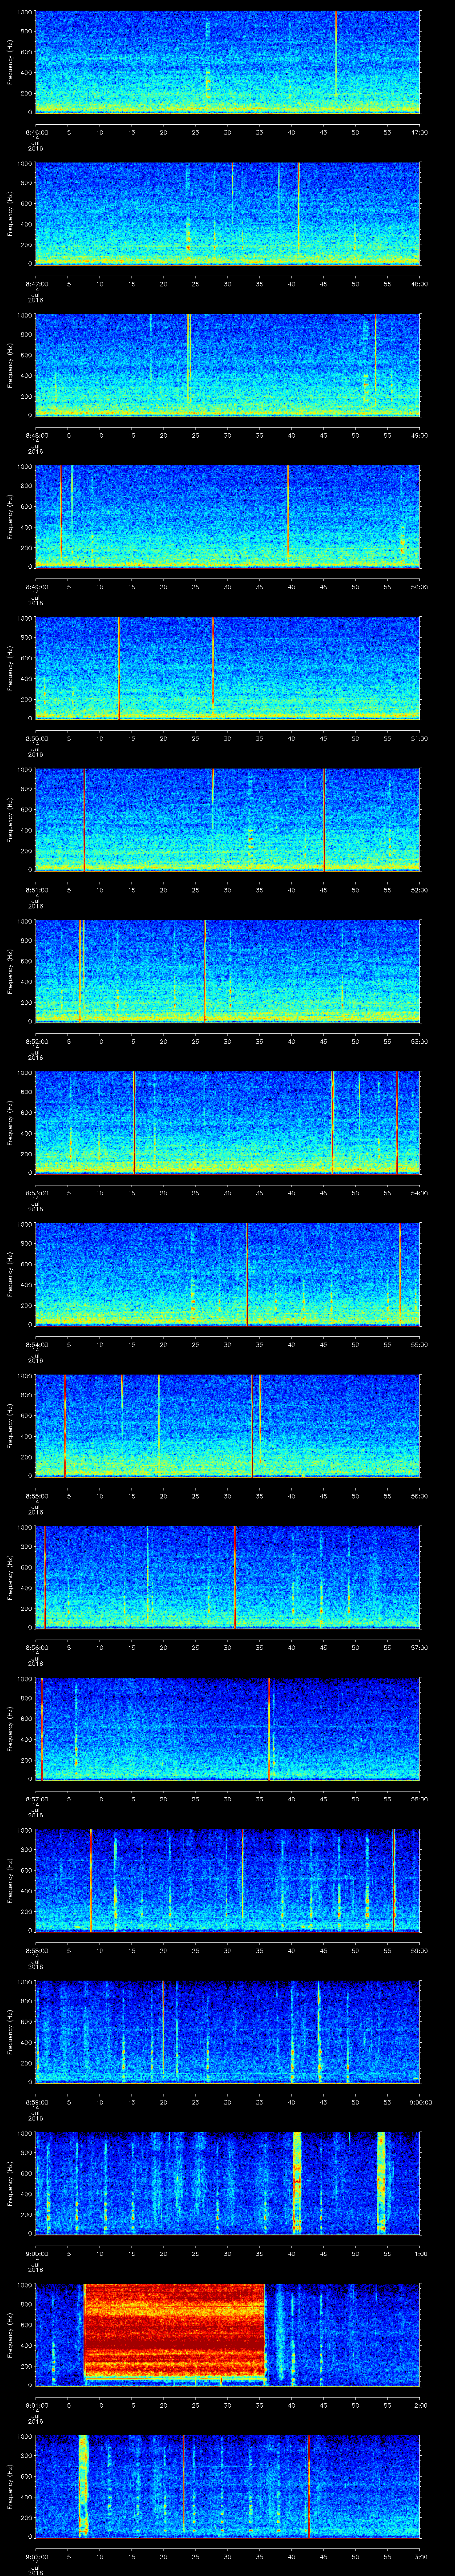The height and width of the screenshot is (2576, 455).
Task: Click the 8:55:00 start time label
Action: (x=36, y=1496)
